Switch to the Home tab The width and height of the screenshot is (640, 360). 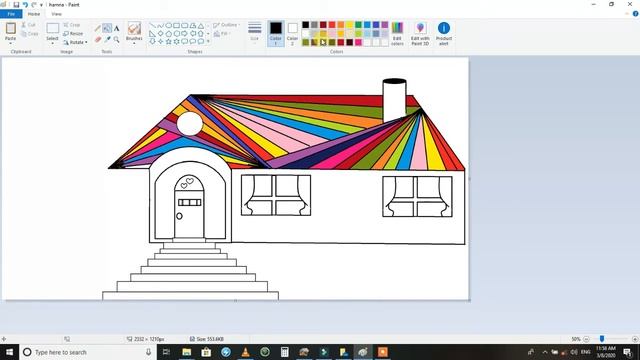point(34,14)
